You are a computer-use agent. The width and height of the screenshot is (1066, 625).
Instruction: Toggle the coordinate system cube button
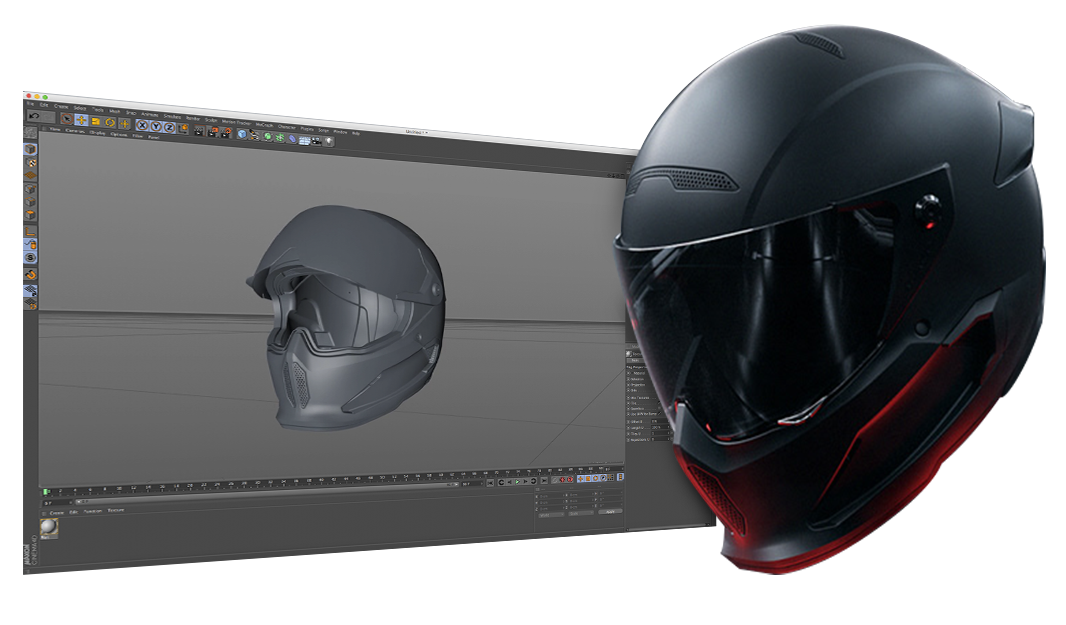(x=184, y=129)
